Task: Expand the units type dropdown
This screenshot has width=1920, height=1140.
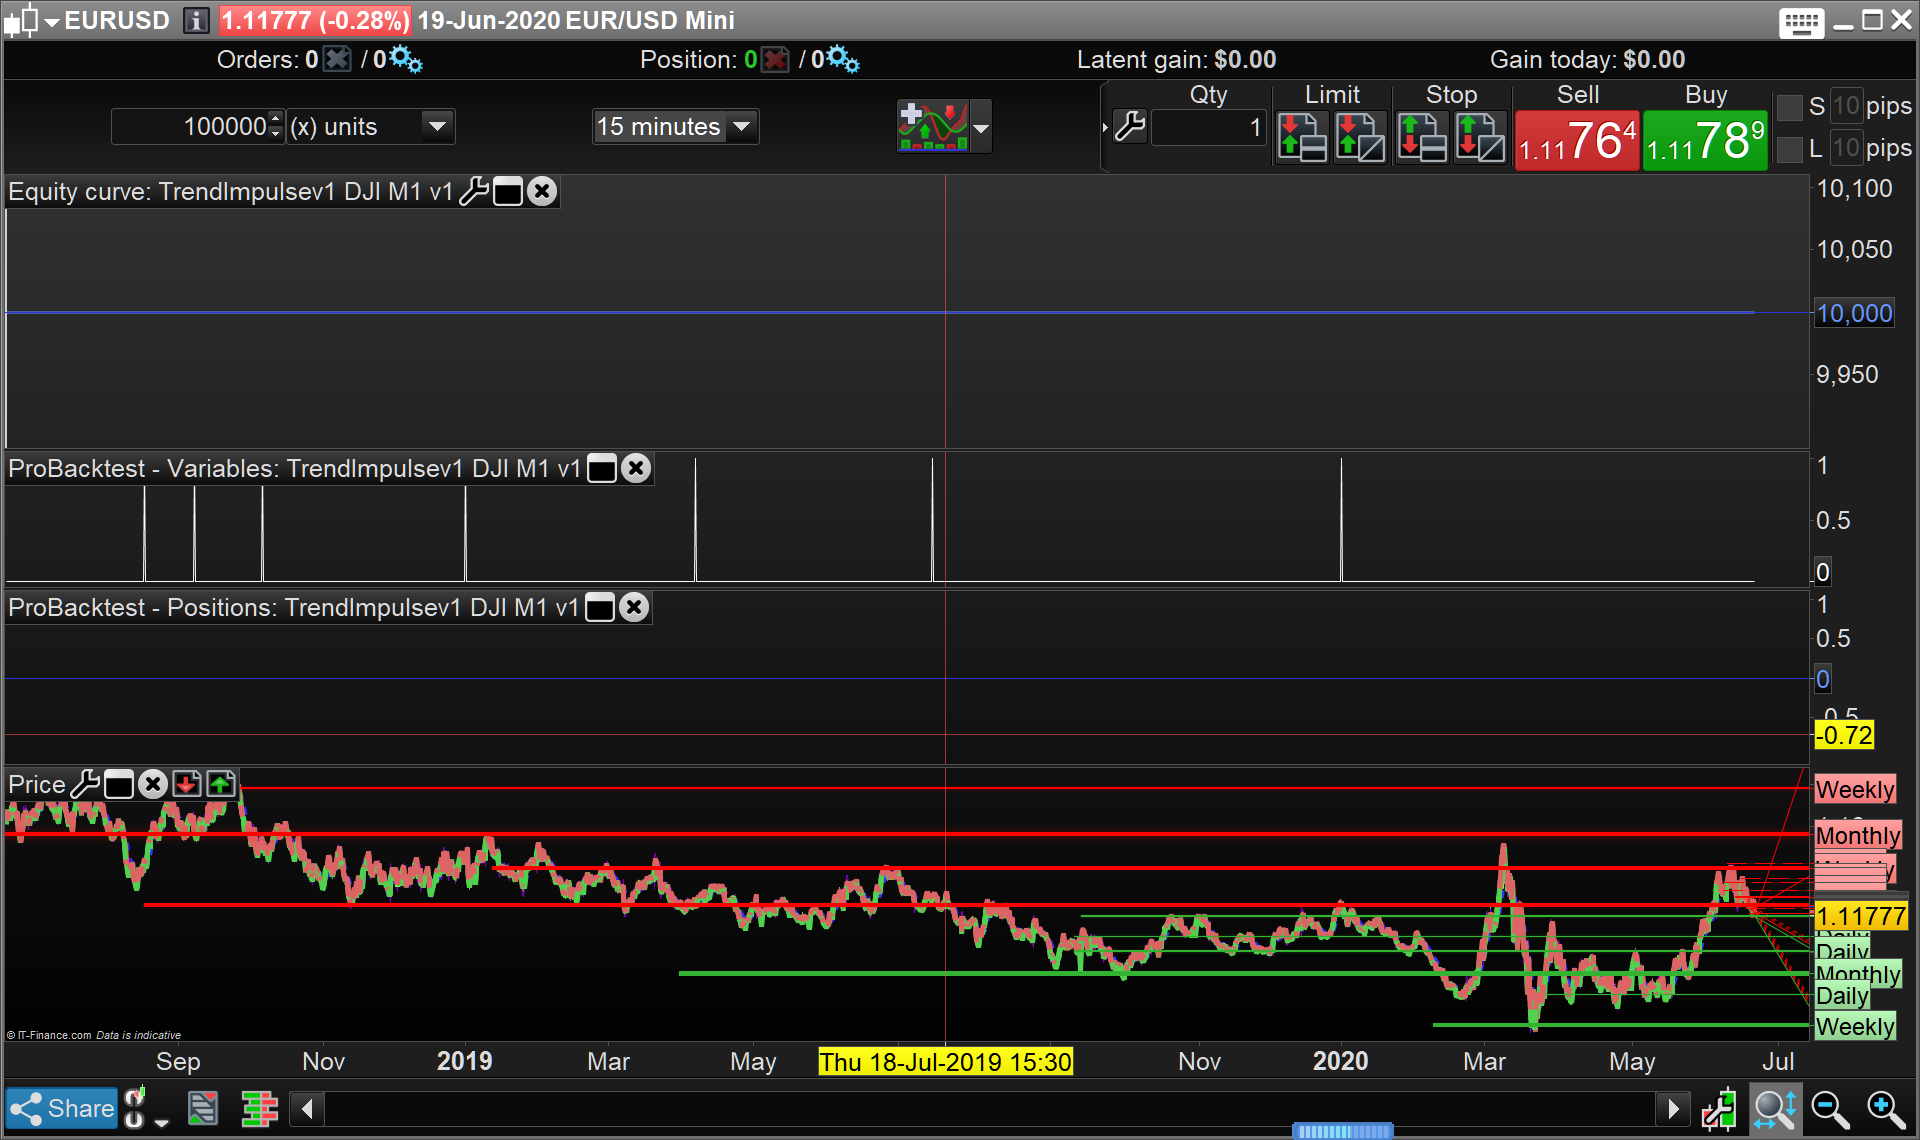Action: point(437,127)
